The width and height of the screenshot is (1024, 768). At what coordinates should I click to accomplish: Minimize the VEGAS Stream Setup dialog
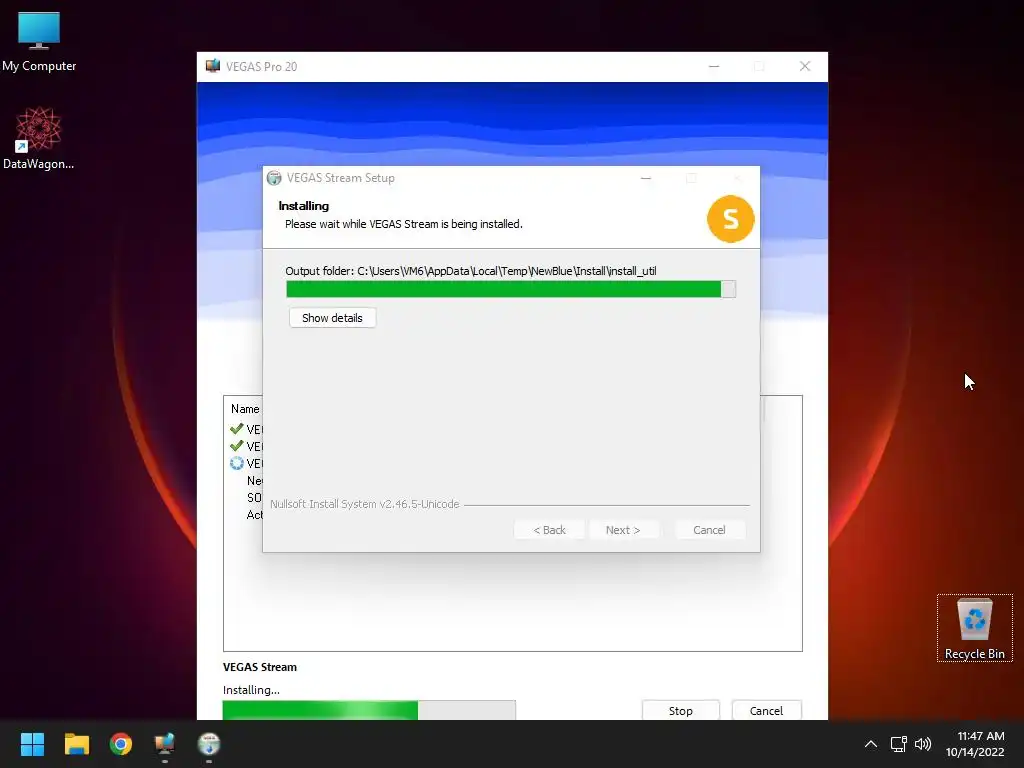coord(646,178)
